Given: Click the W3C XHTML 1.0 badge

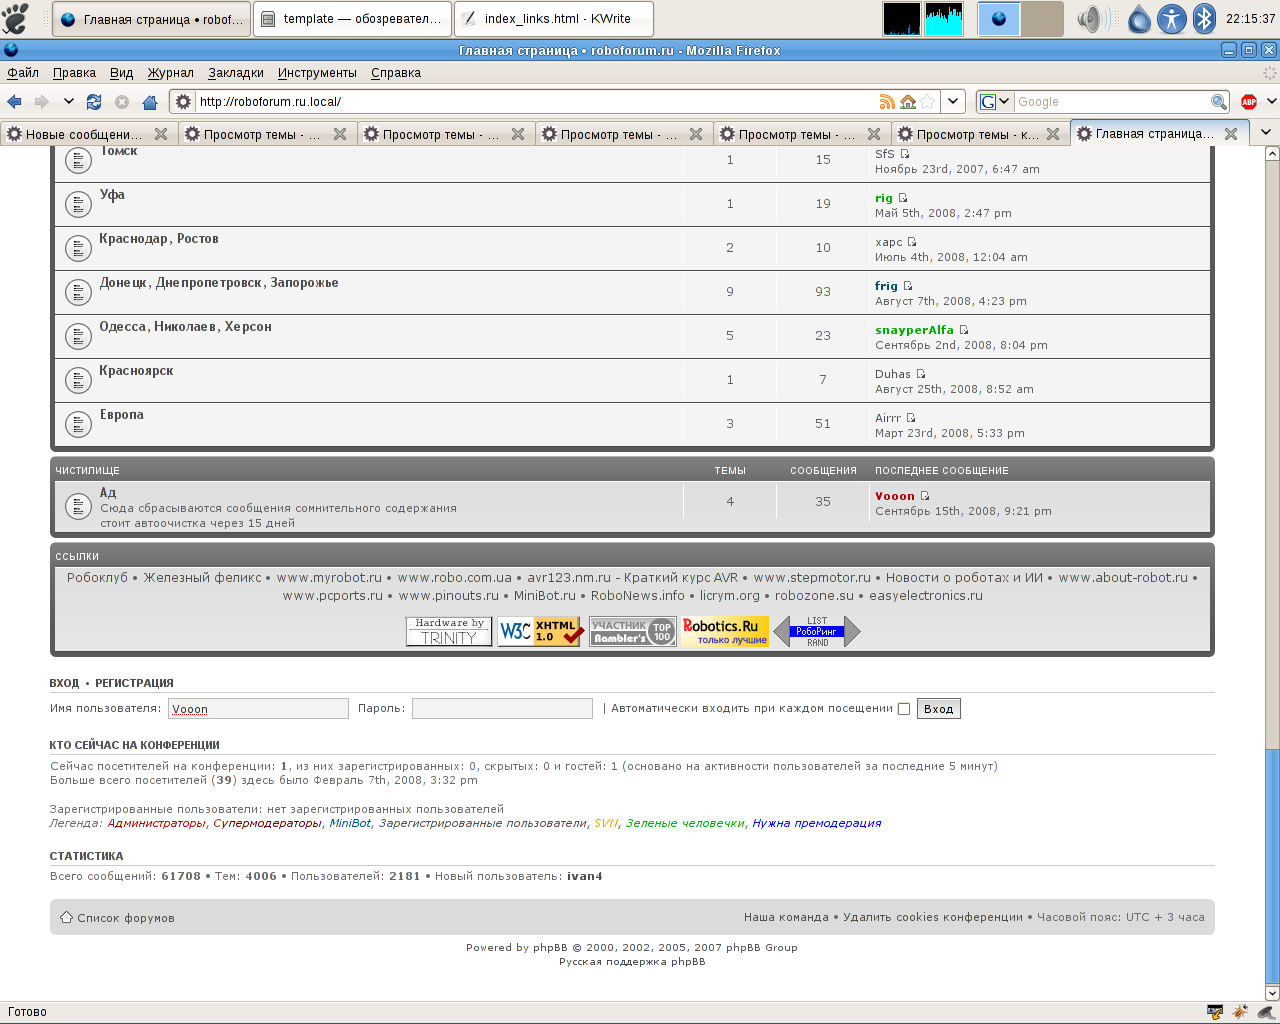Looking at the screenshot, I should point(540,632).
